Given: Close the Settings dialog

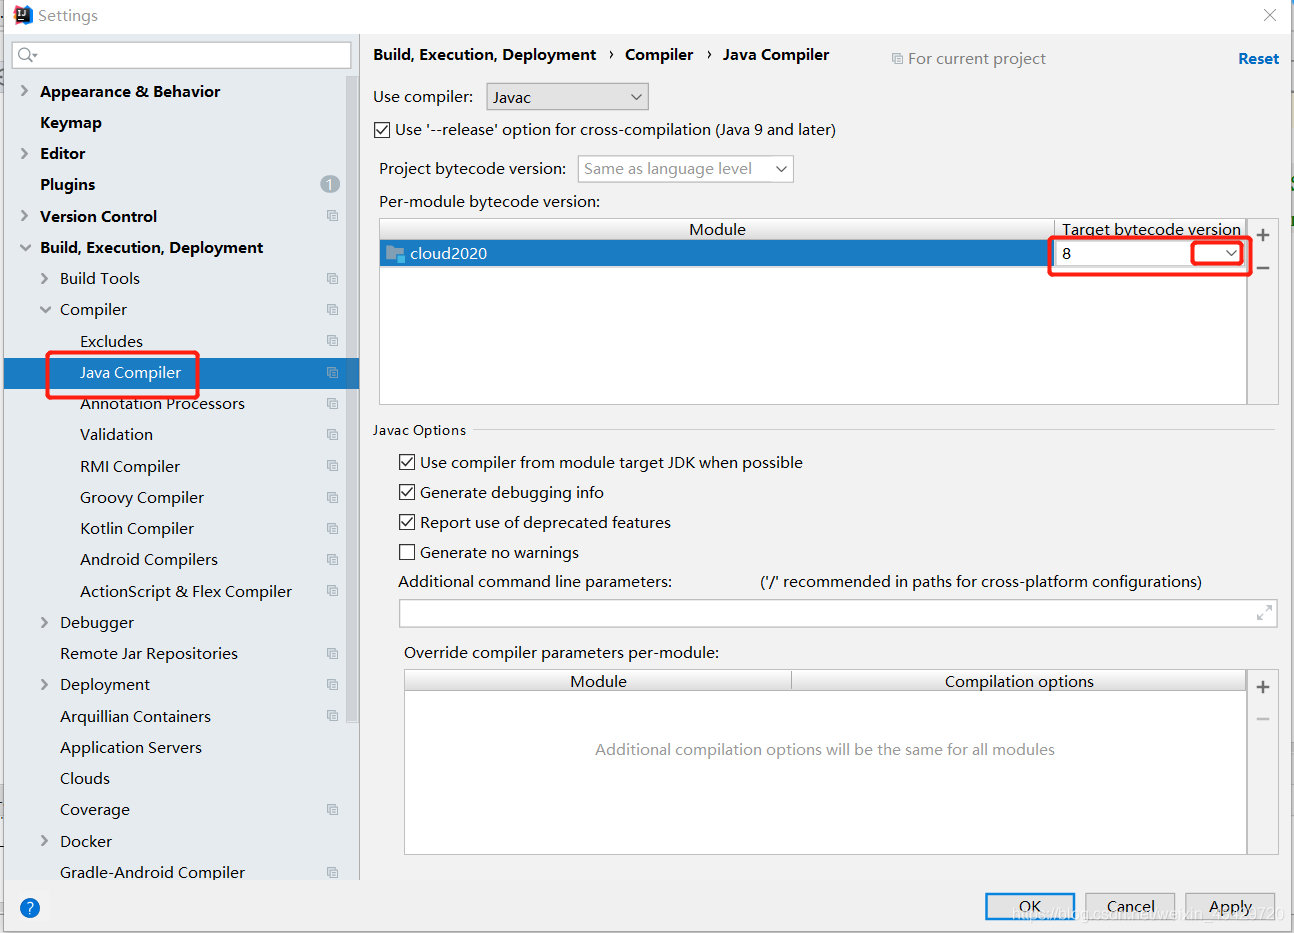Looking at the screenshot, I should (x=1270, y=15).
